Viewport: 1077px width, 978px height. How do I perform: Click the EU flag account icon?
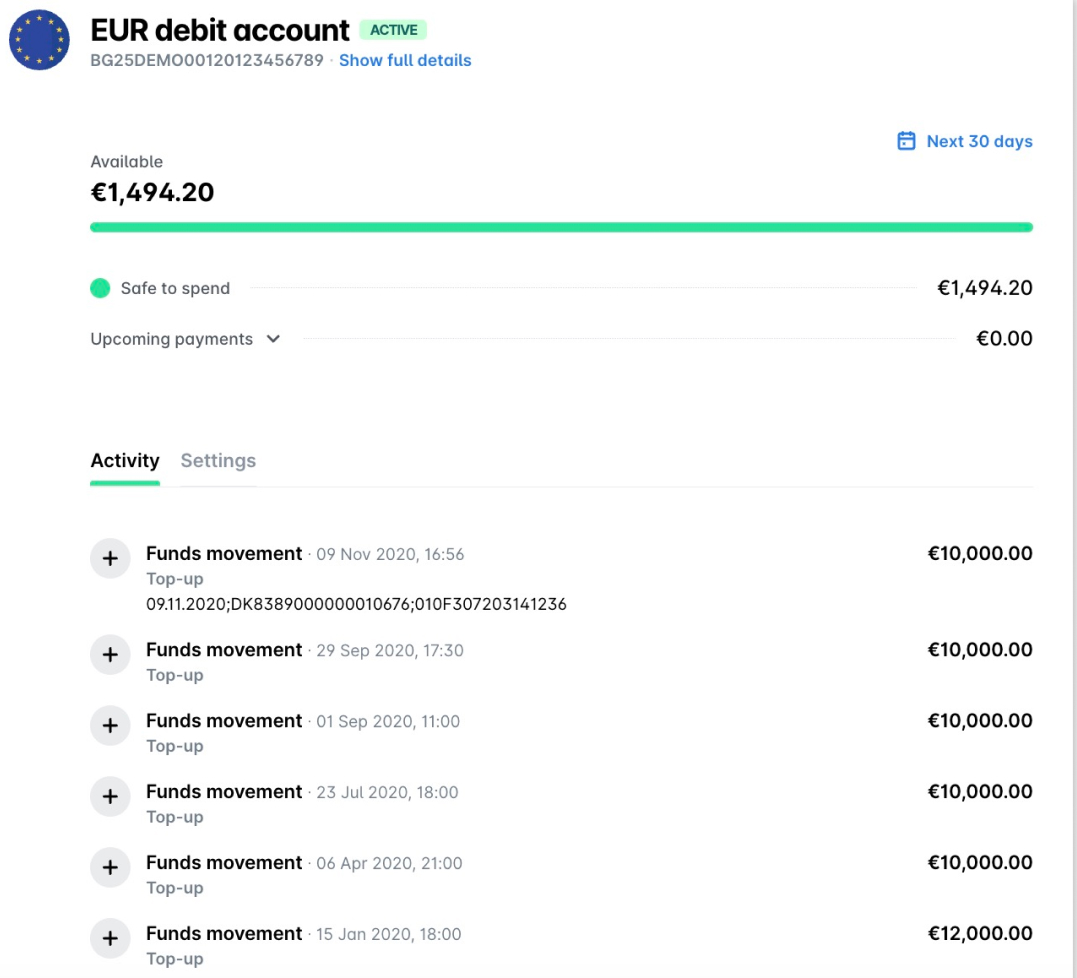pos(39,40)
